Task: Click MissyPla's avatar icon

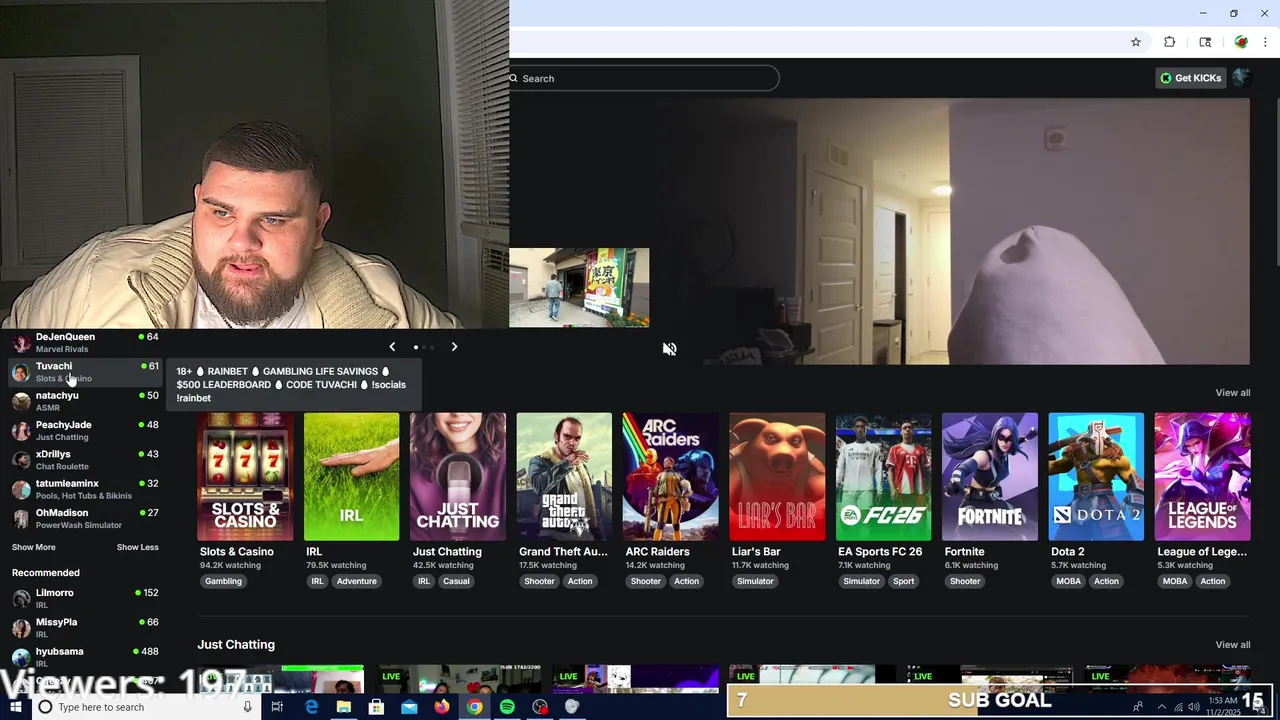Action: click(x=21, y=628)
